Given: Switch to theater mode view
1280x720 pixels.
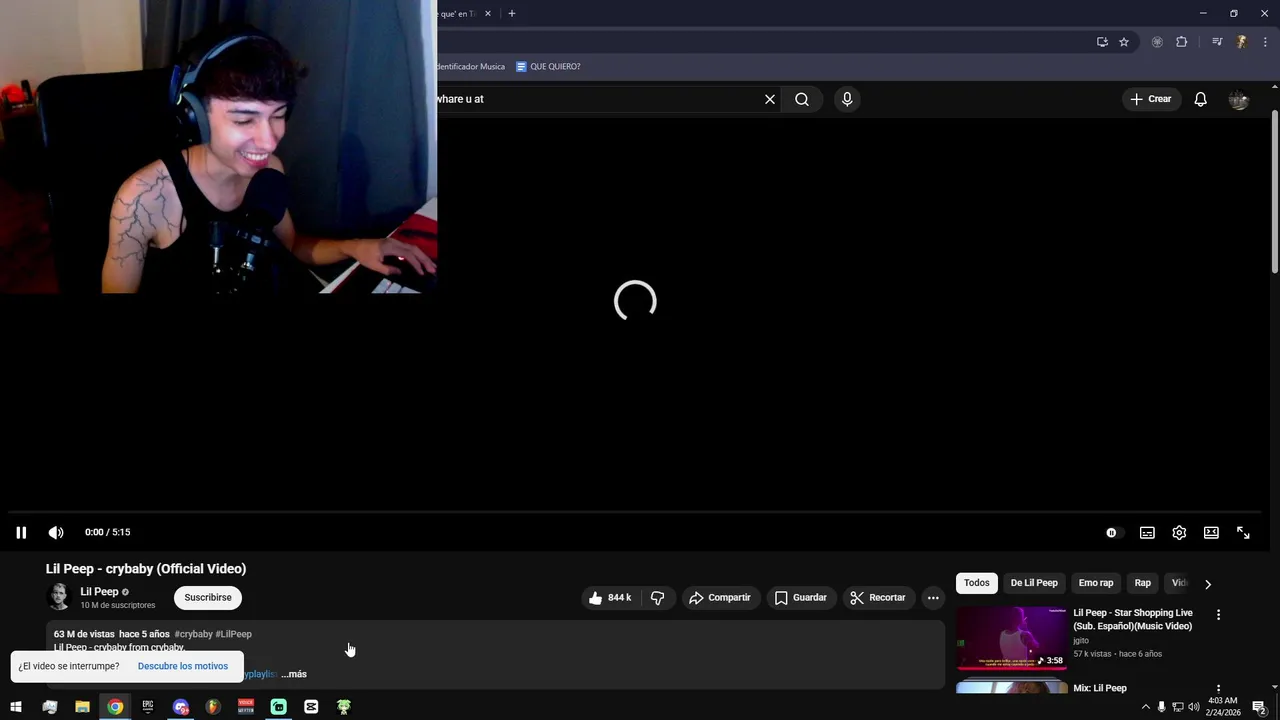Looking at the screenshot, I should pyautogui.click(x=1211, y=533).
